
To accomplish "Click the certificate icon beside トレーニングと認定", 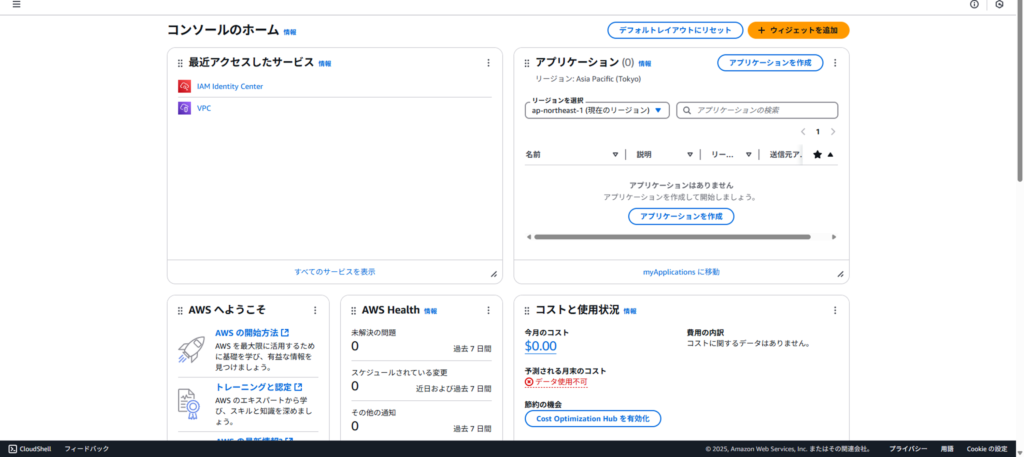I will pyautogui.click(x=189, y=403).
